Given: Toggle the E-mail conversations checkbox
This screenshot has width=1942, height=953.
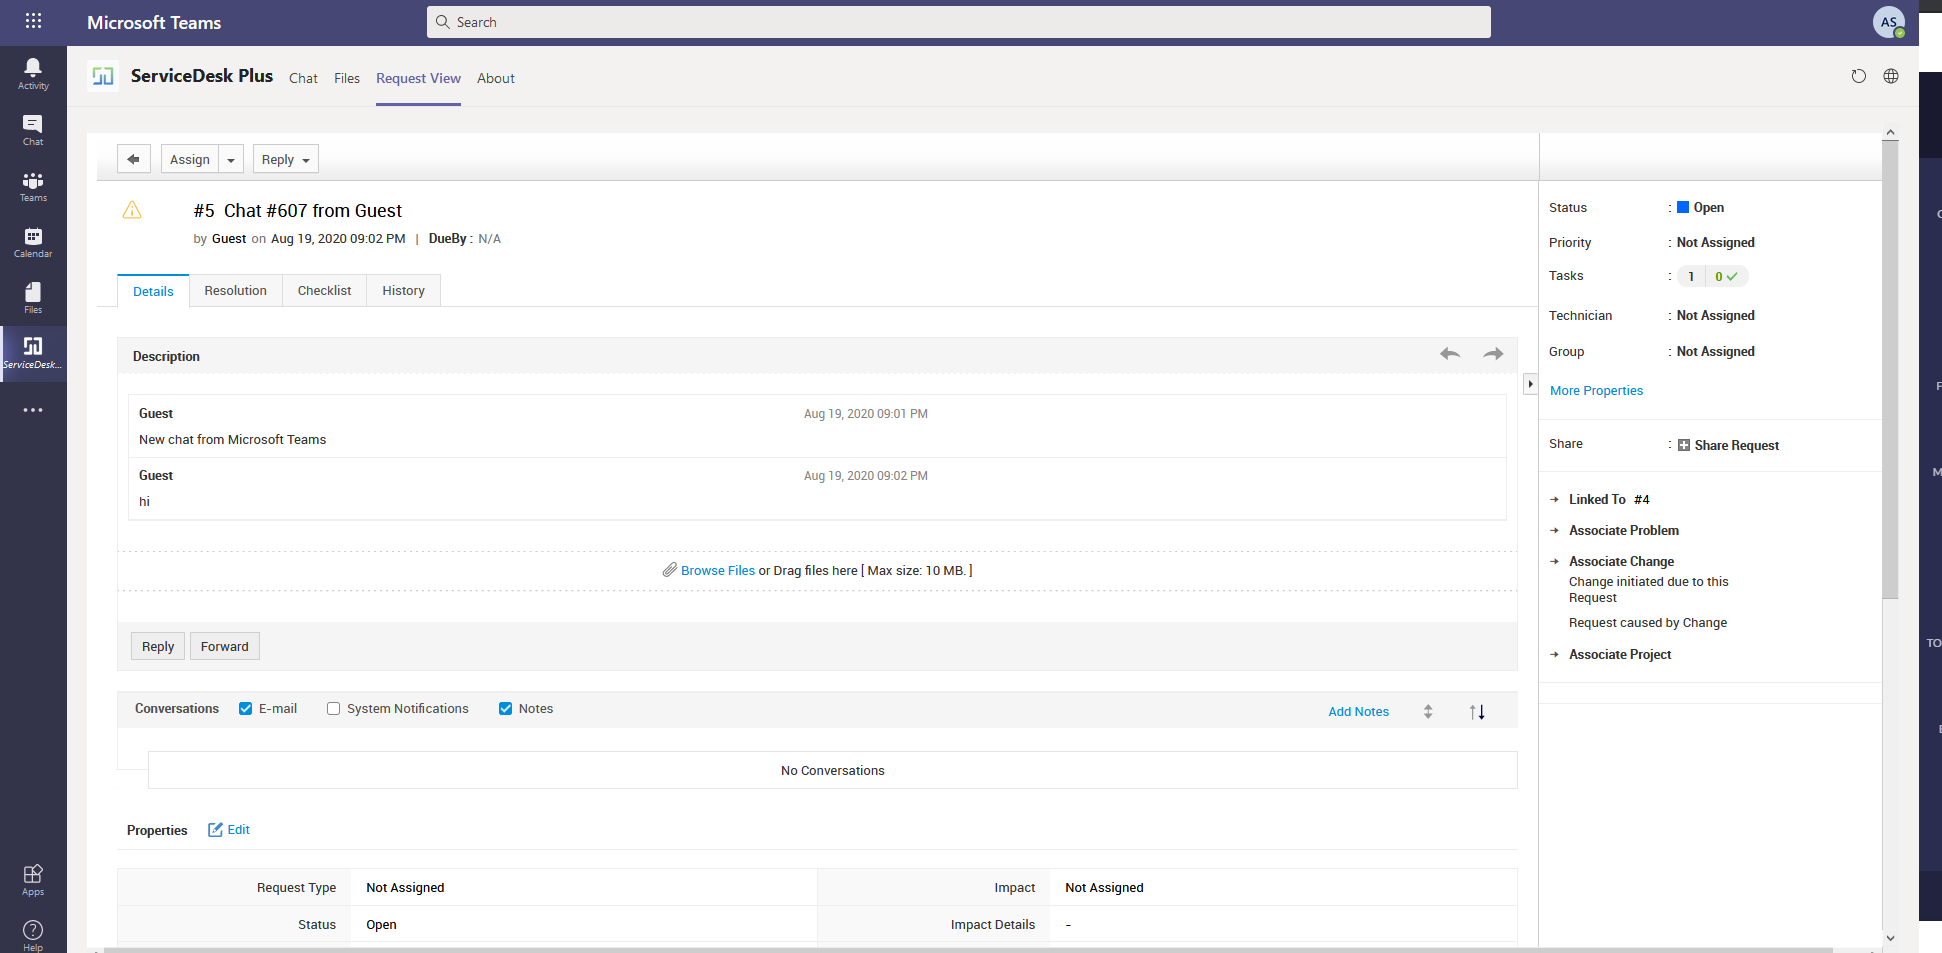Looking at the screenshot, I should pos(245,709).
